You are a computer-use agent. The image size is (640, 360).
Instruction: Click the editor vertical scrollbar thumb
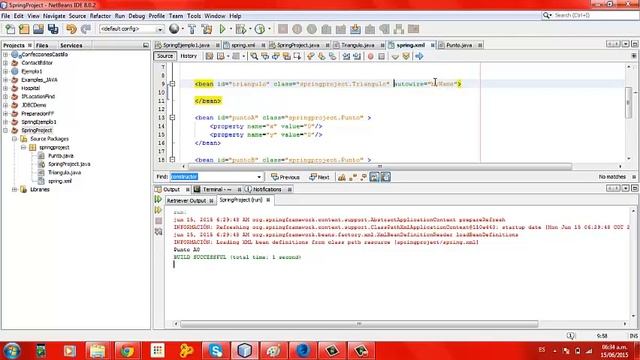click(629, 103)
